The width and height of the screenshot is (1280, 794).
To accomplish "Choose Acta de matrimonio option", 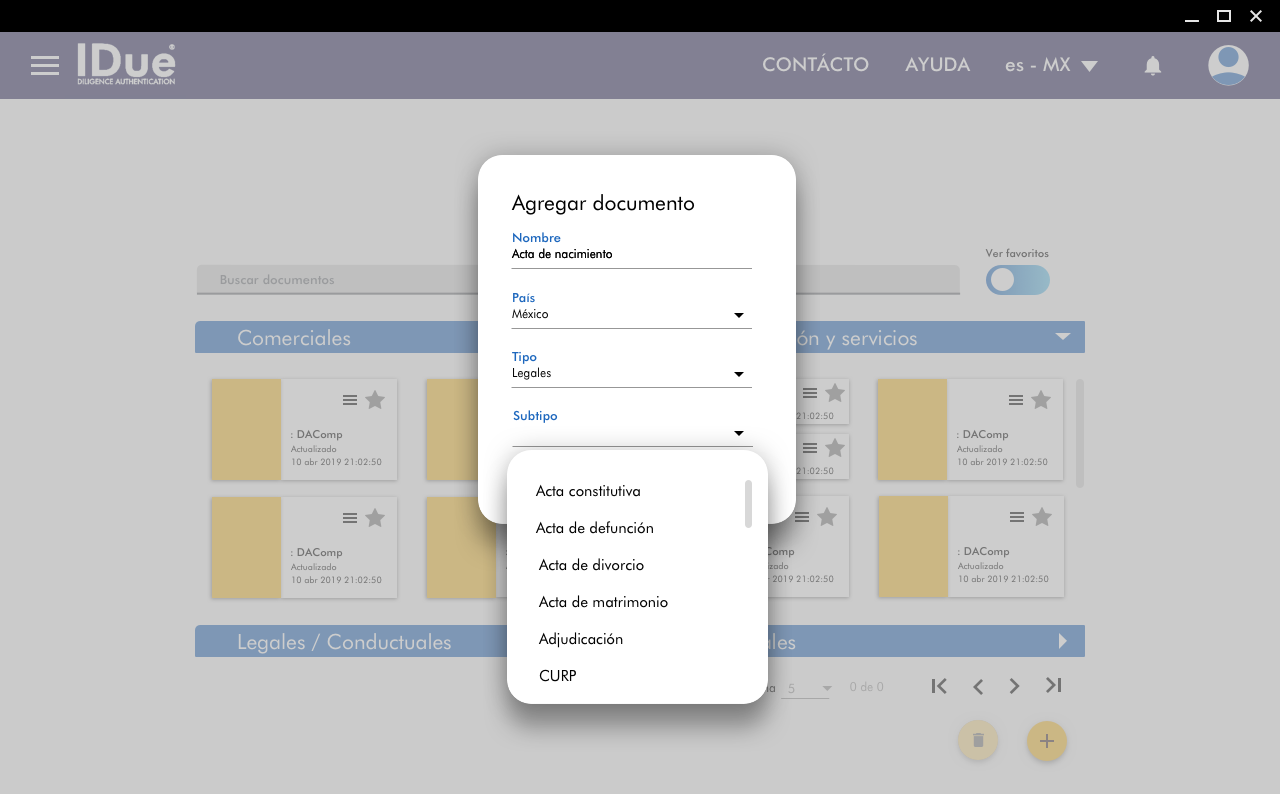I will (603, 602).
